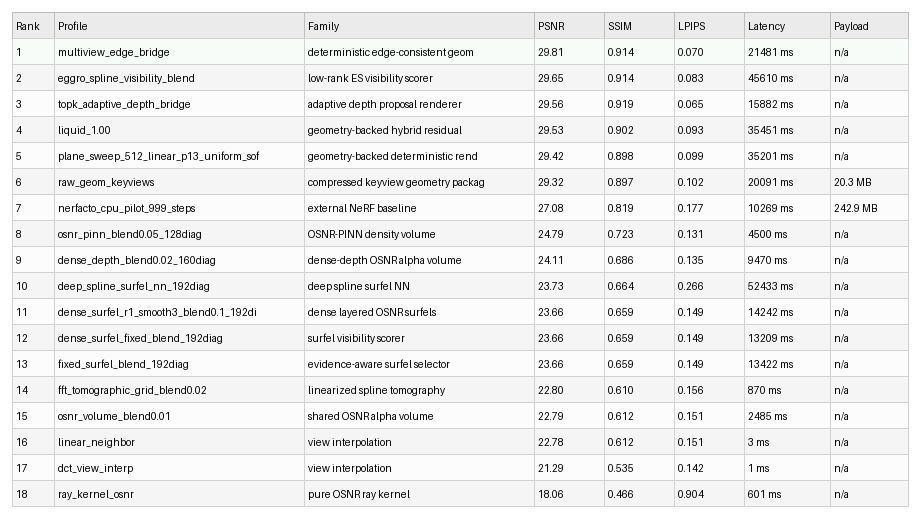Select the ray_kernel_osnr profile cell

click(180, 494)
